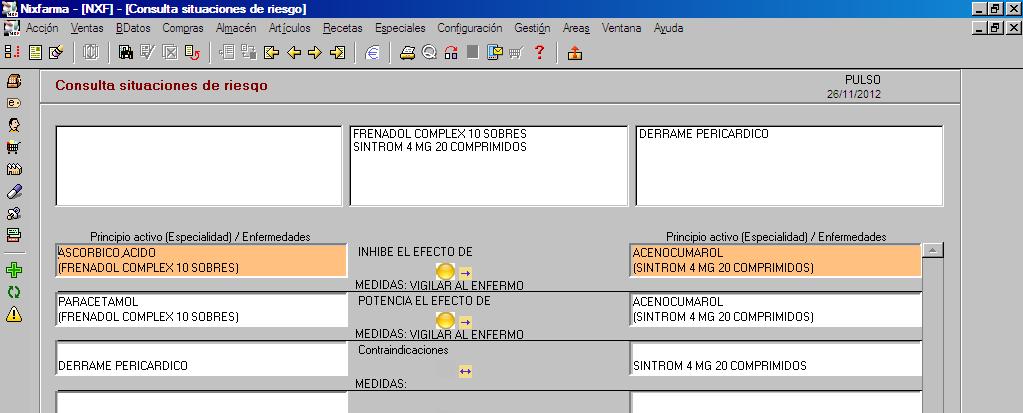Click FRENADOL COMPLEX 10 SOBRES in medications box
Image resolution: width=1023 pixels, height=413 pixels.
(440, 134)
